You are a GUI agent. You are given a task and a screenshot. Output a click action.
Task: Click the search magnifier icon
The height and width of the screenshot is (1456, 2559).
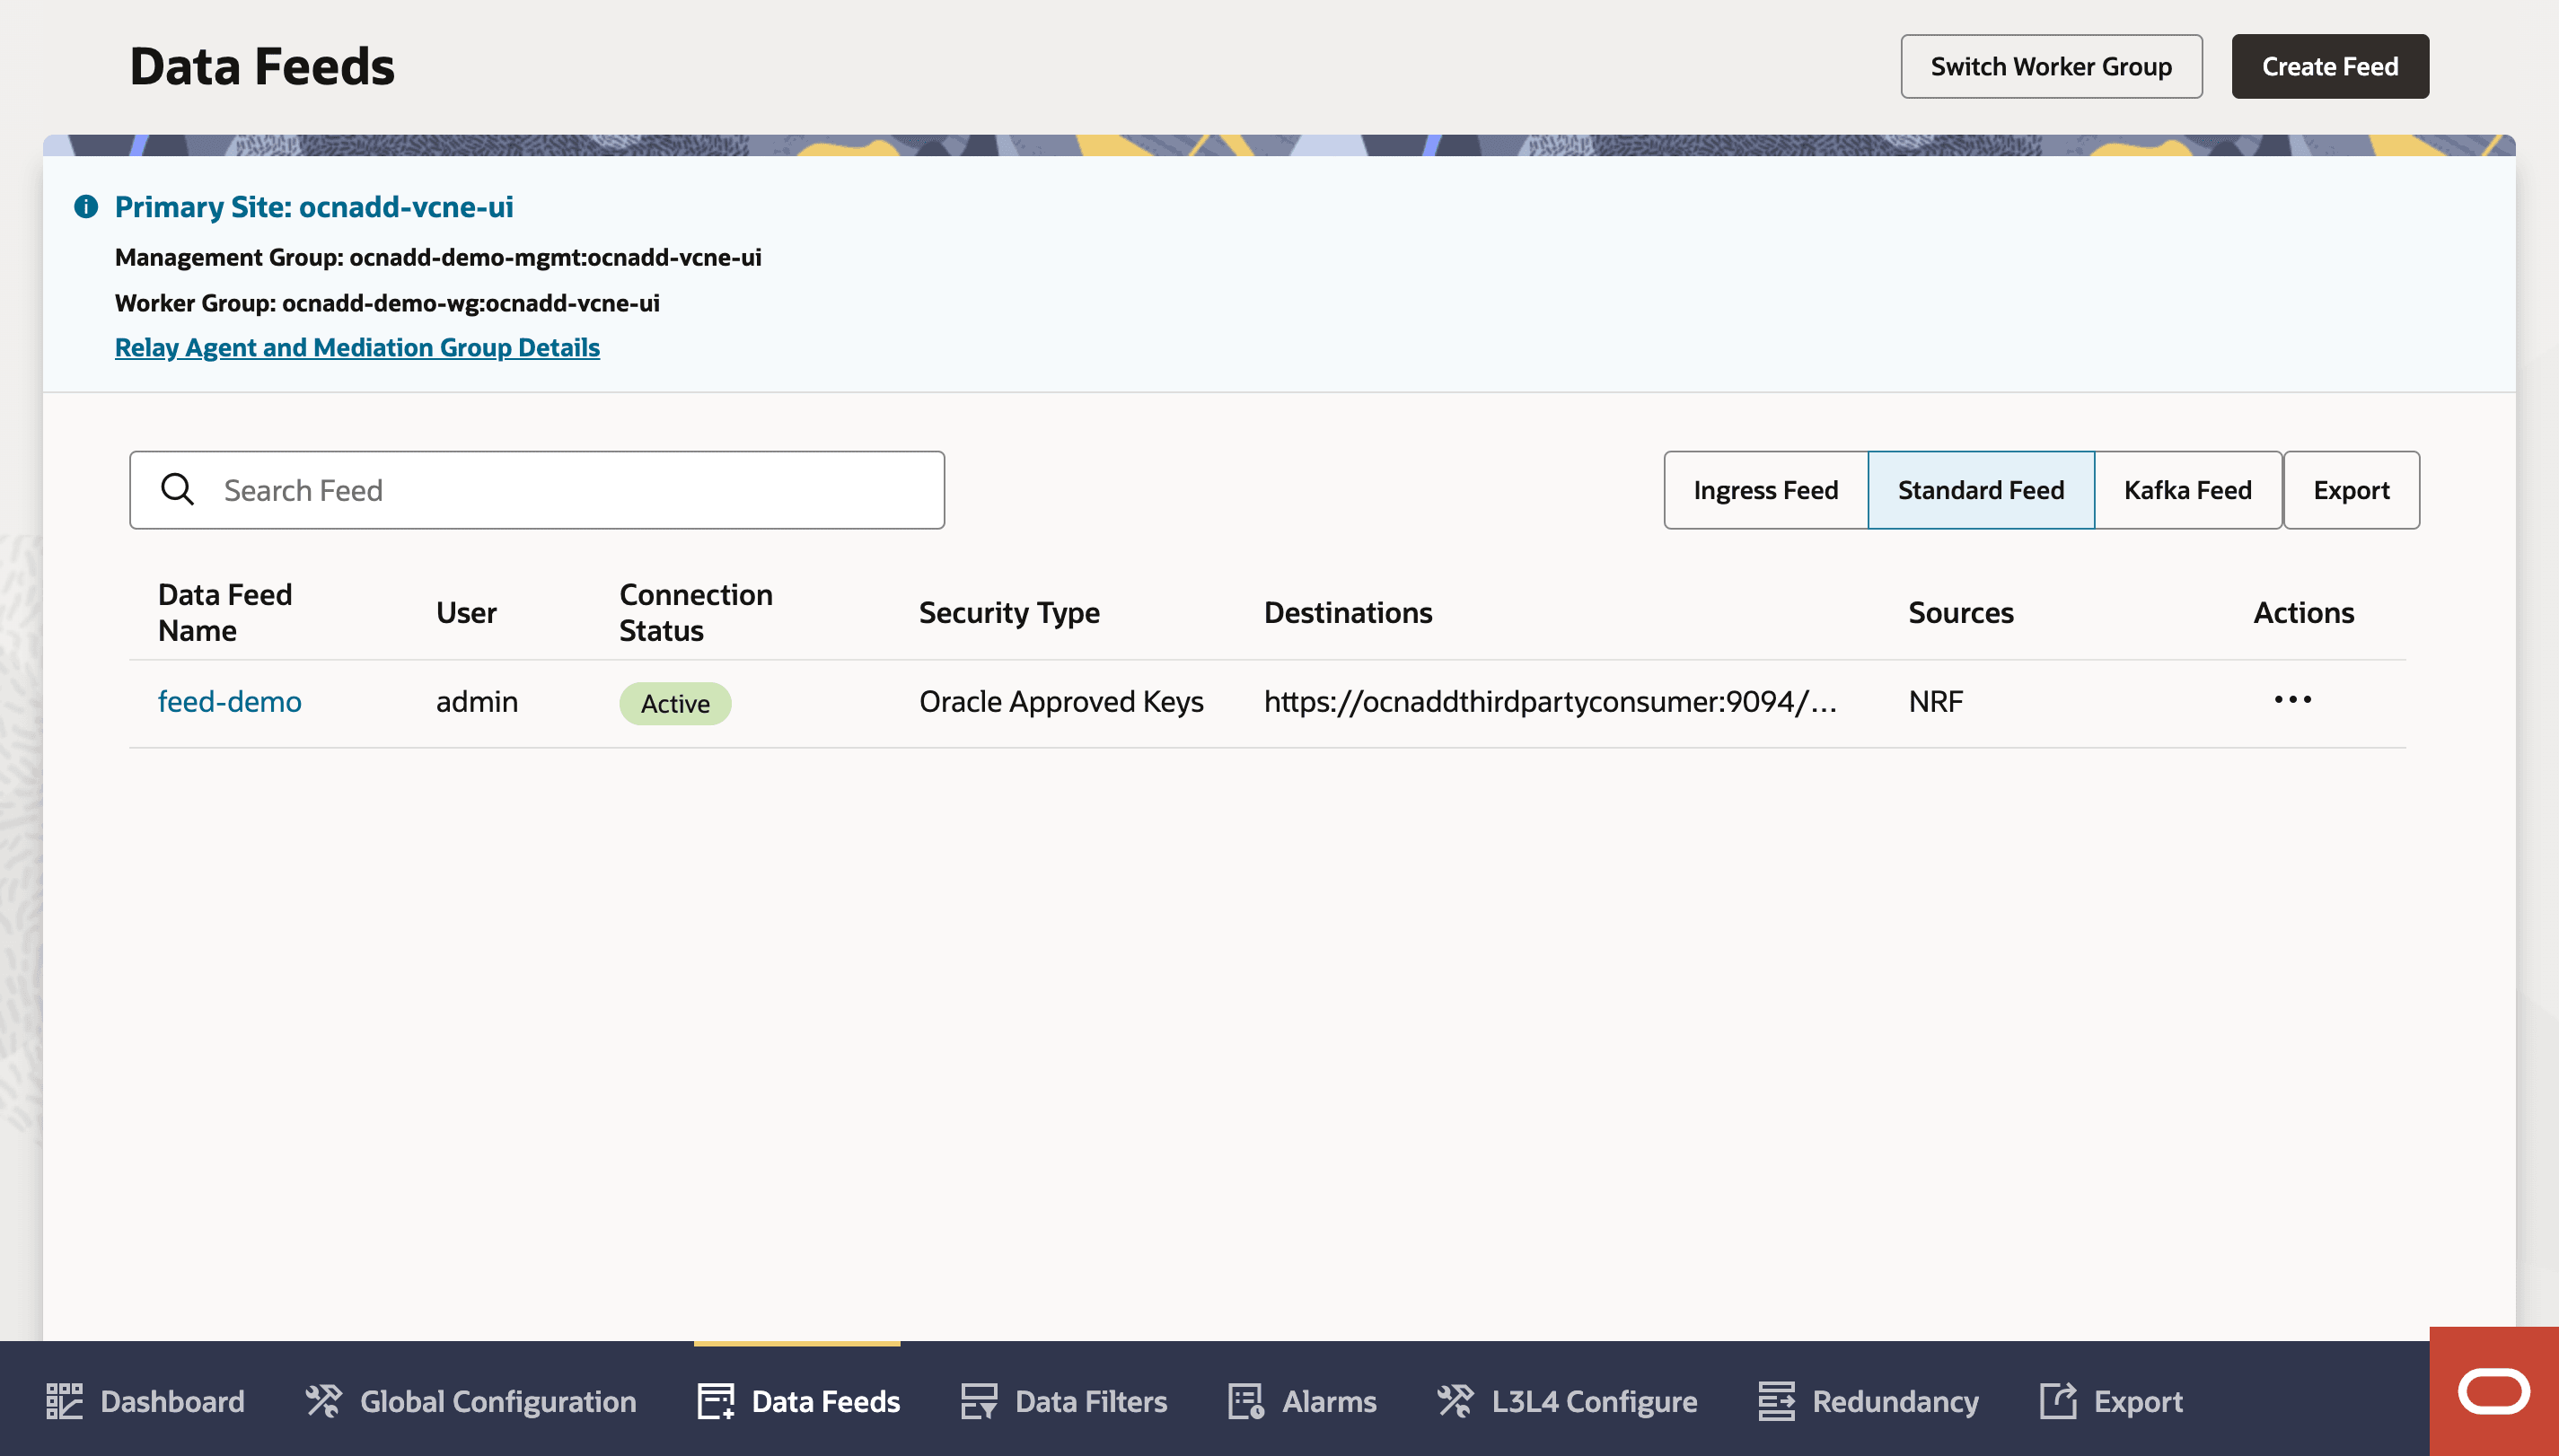pos(179,489)
